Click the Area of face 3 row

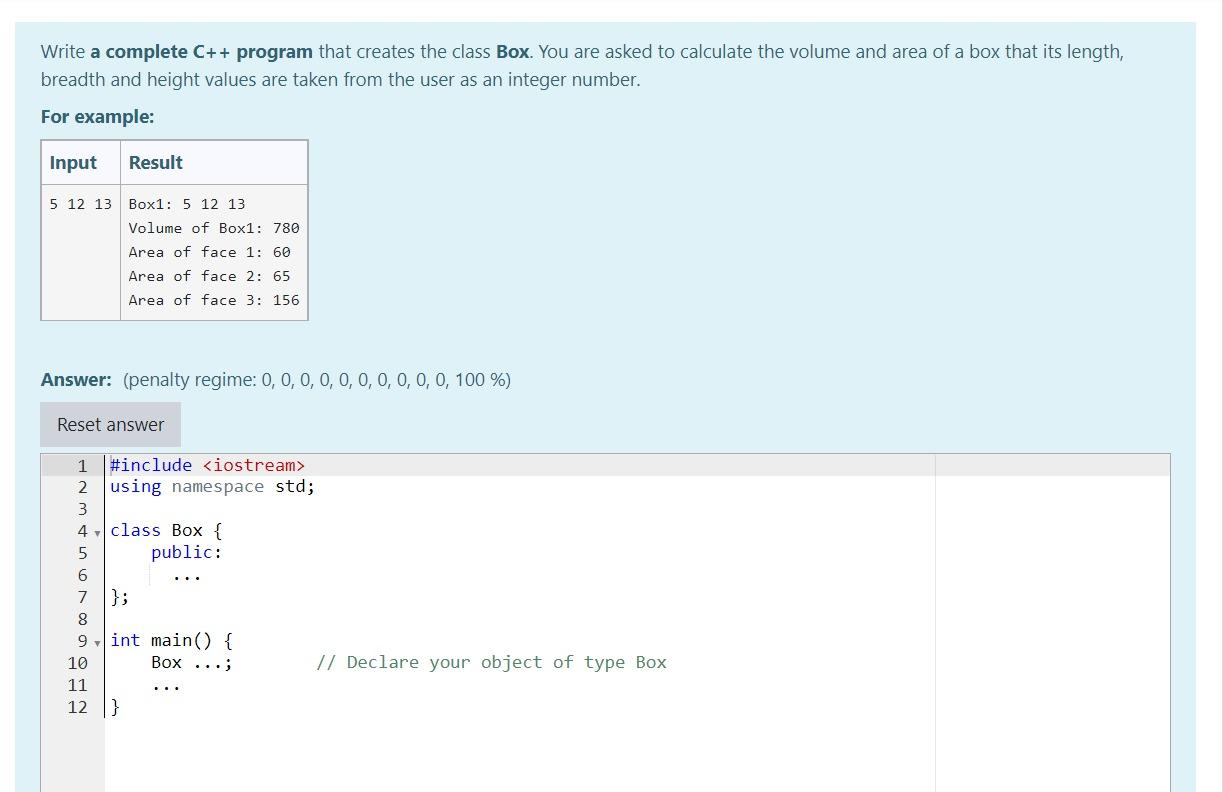point(213,300)
